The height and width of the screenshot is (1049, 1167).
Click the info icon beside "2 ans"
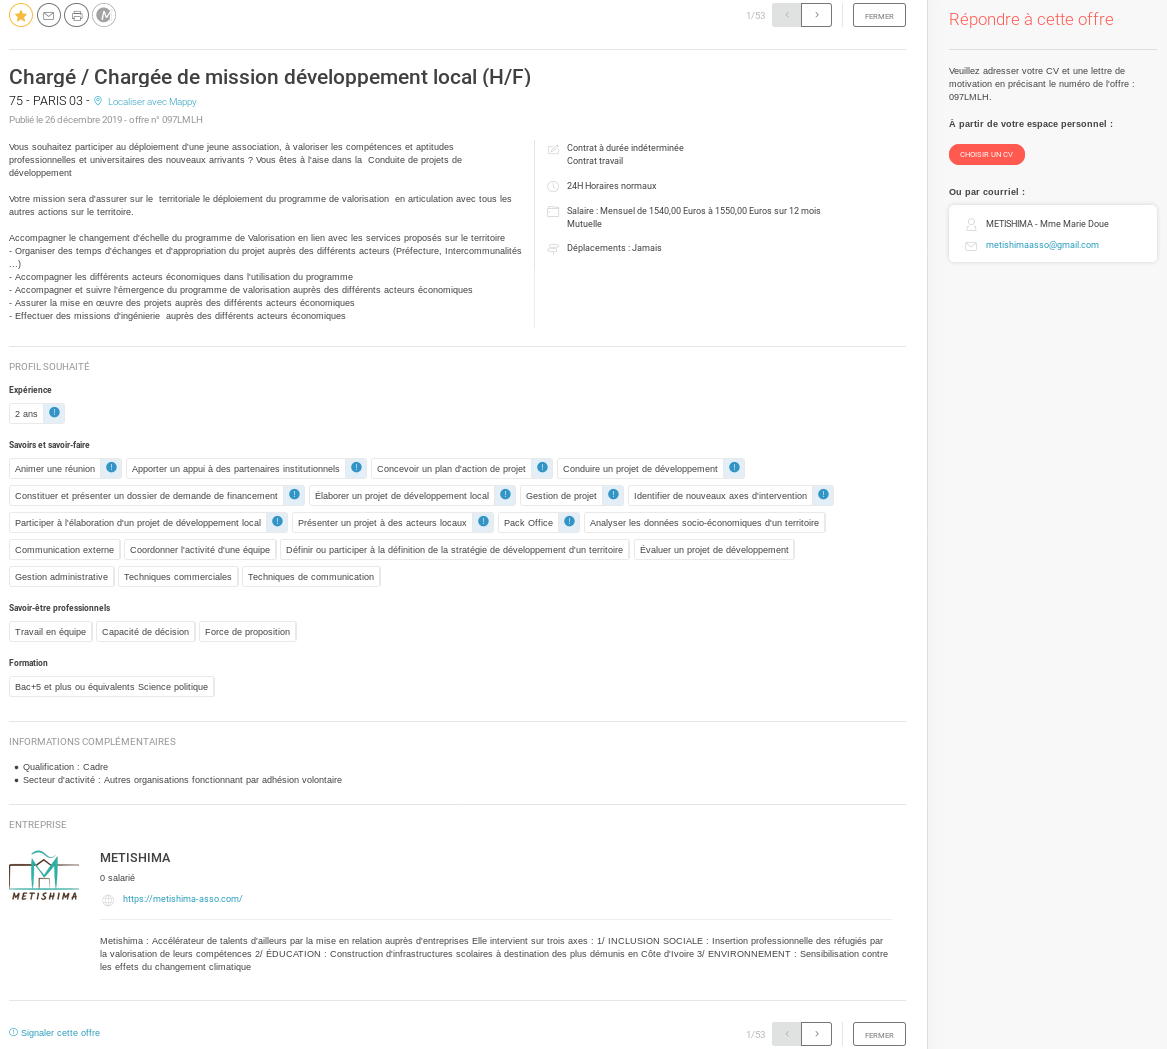(55, 412)
